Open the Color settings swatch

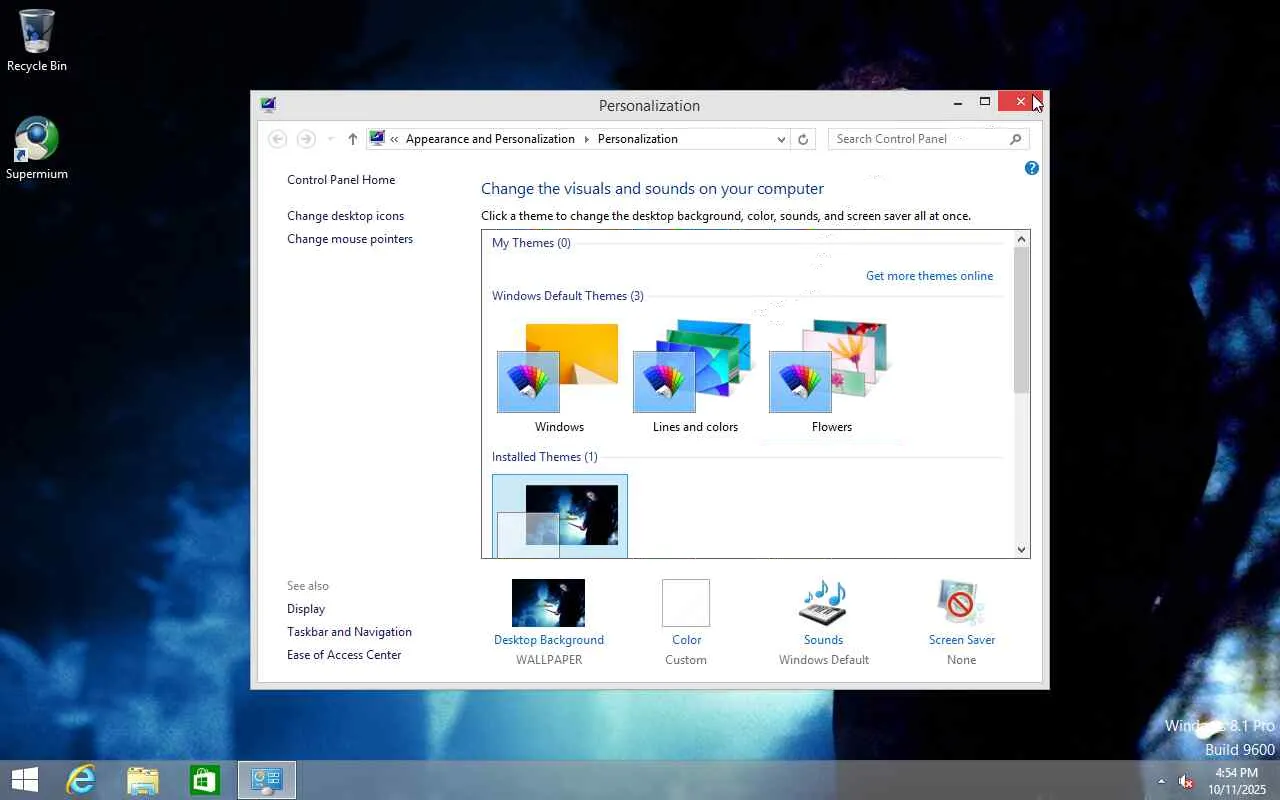coord(686,603)
